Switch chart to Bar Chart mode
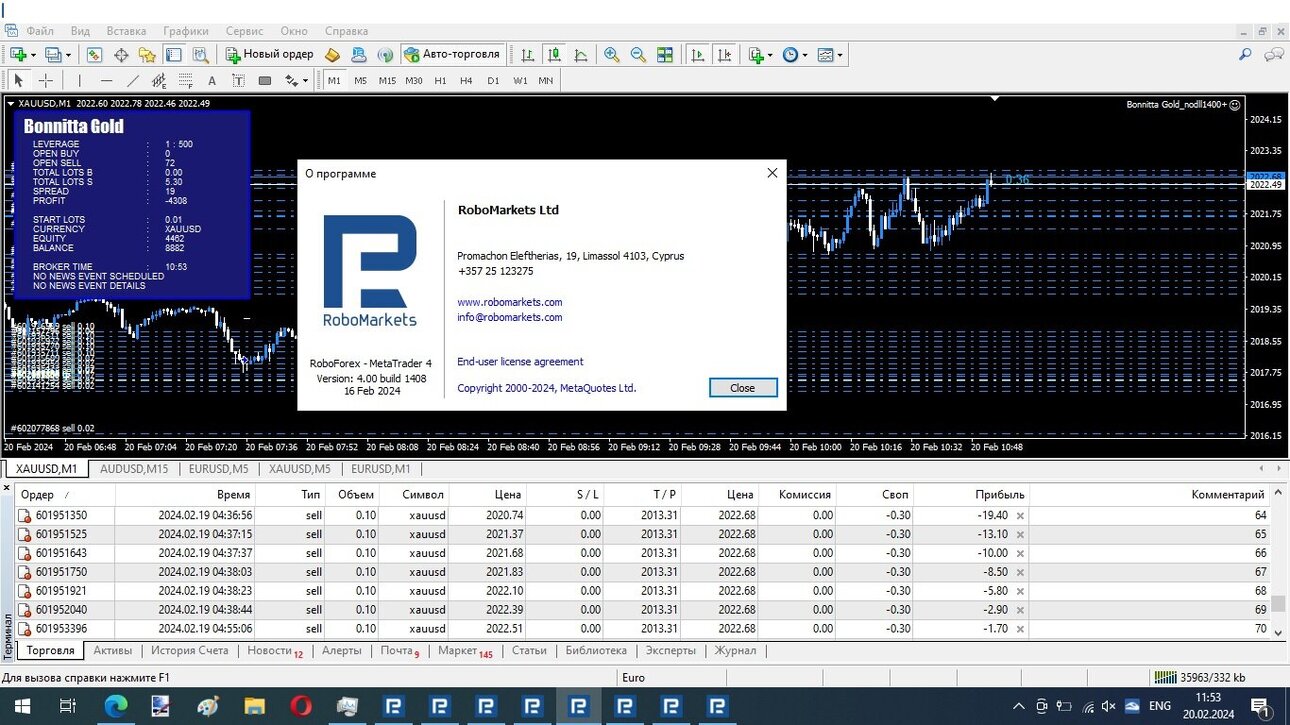The image size is (1290, 725). pos(527,55)
